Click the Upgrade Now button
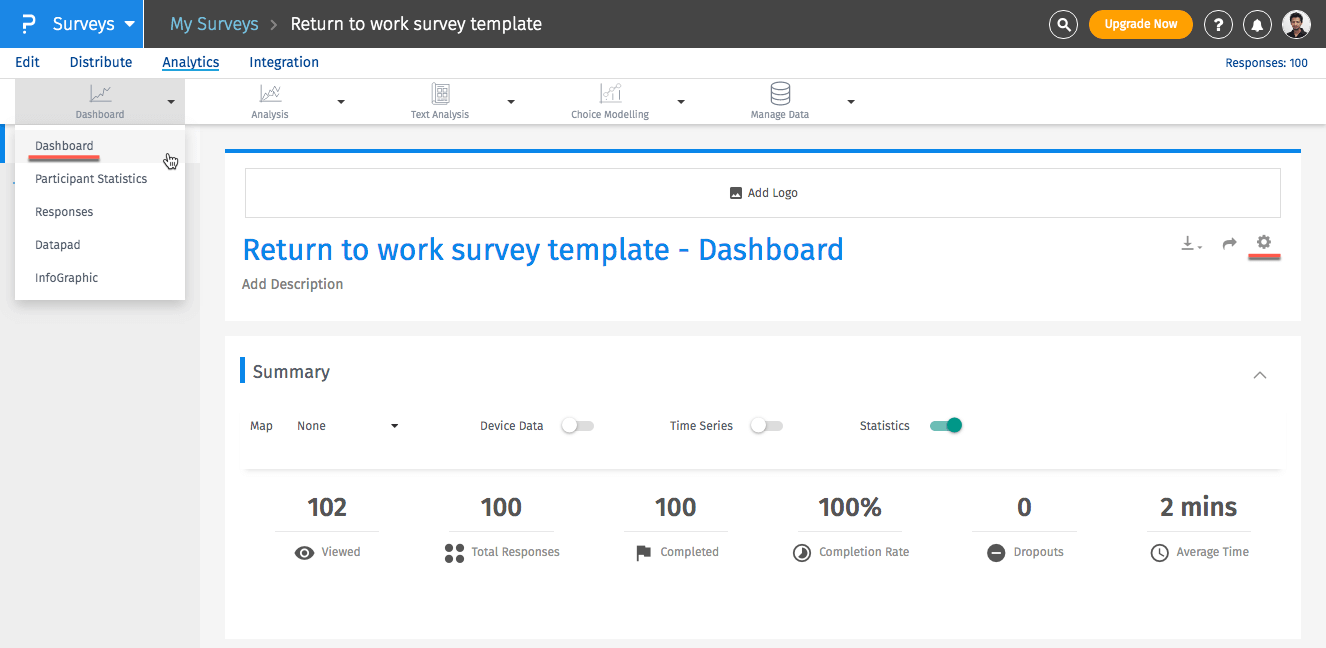The width and height of the screenshot is (1326, 648). pyautogui.click(x=1140, y=24)
